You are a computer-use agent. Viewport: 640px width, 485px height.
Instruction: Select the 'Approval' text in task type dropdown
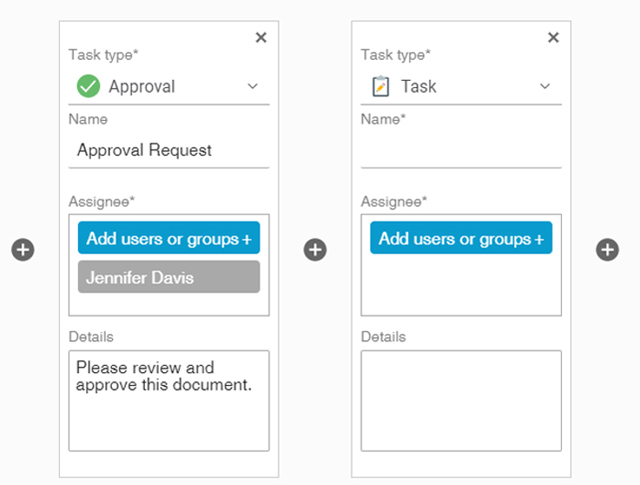[142, 87]
